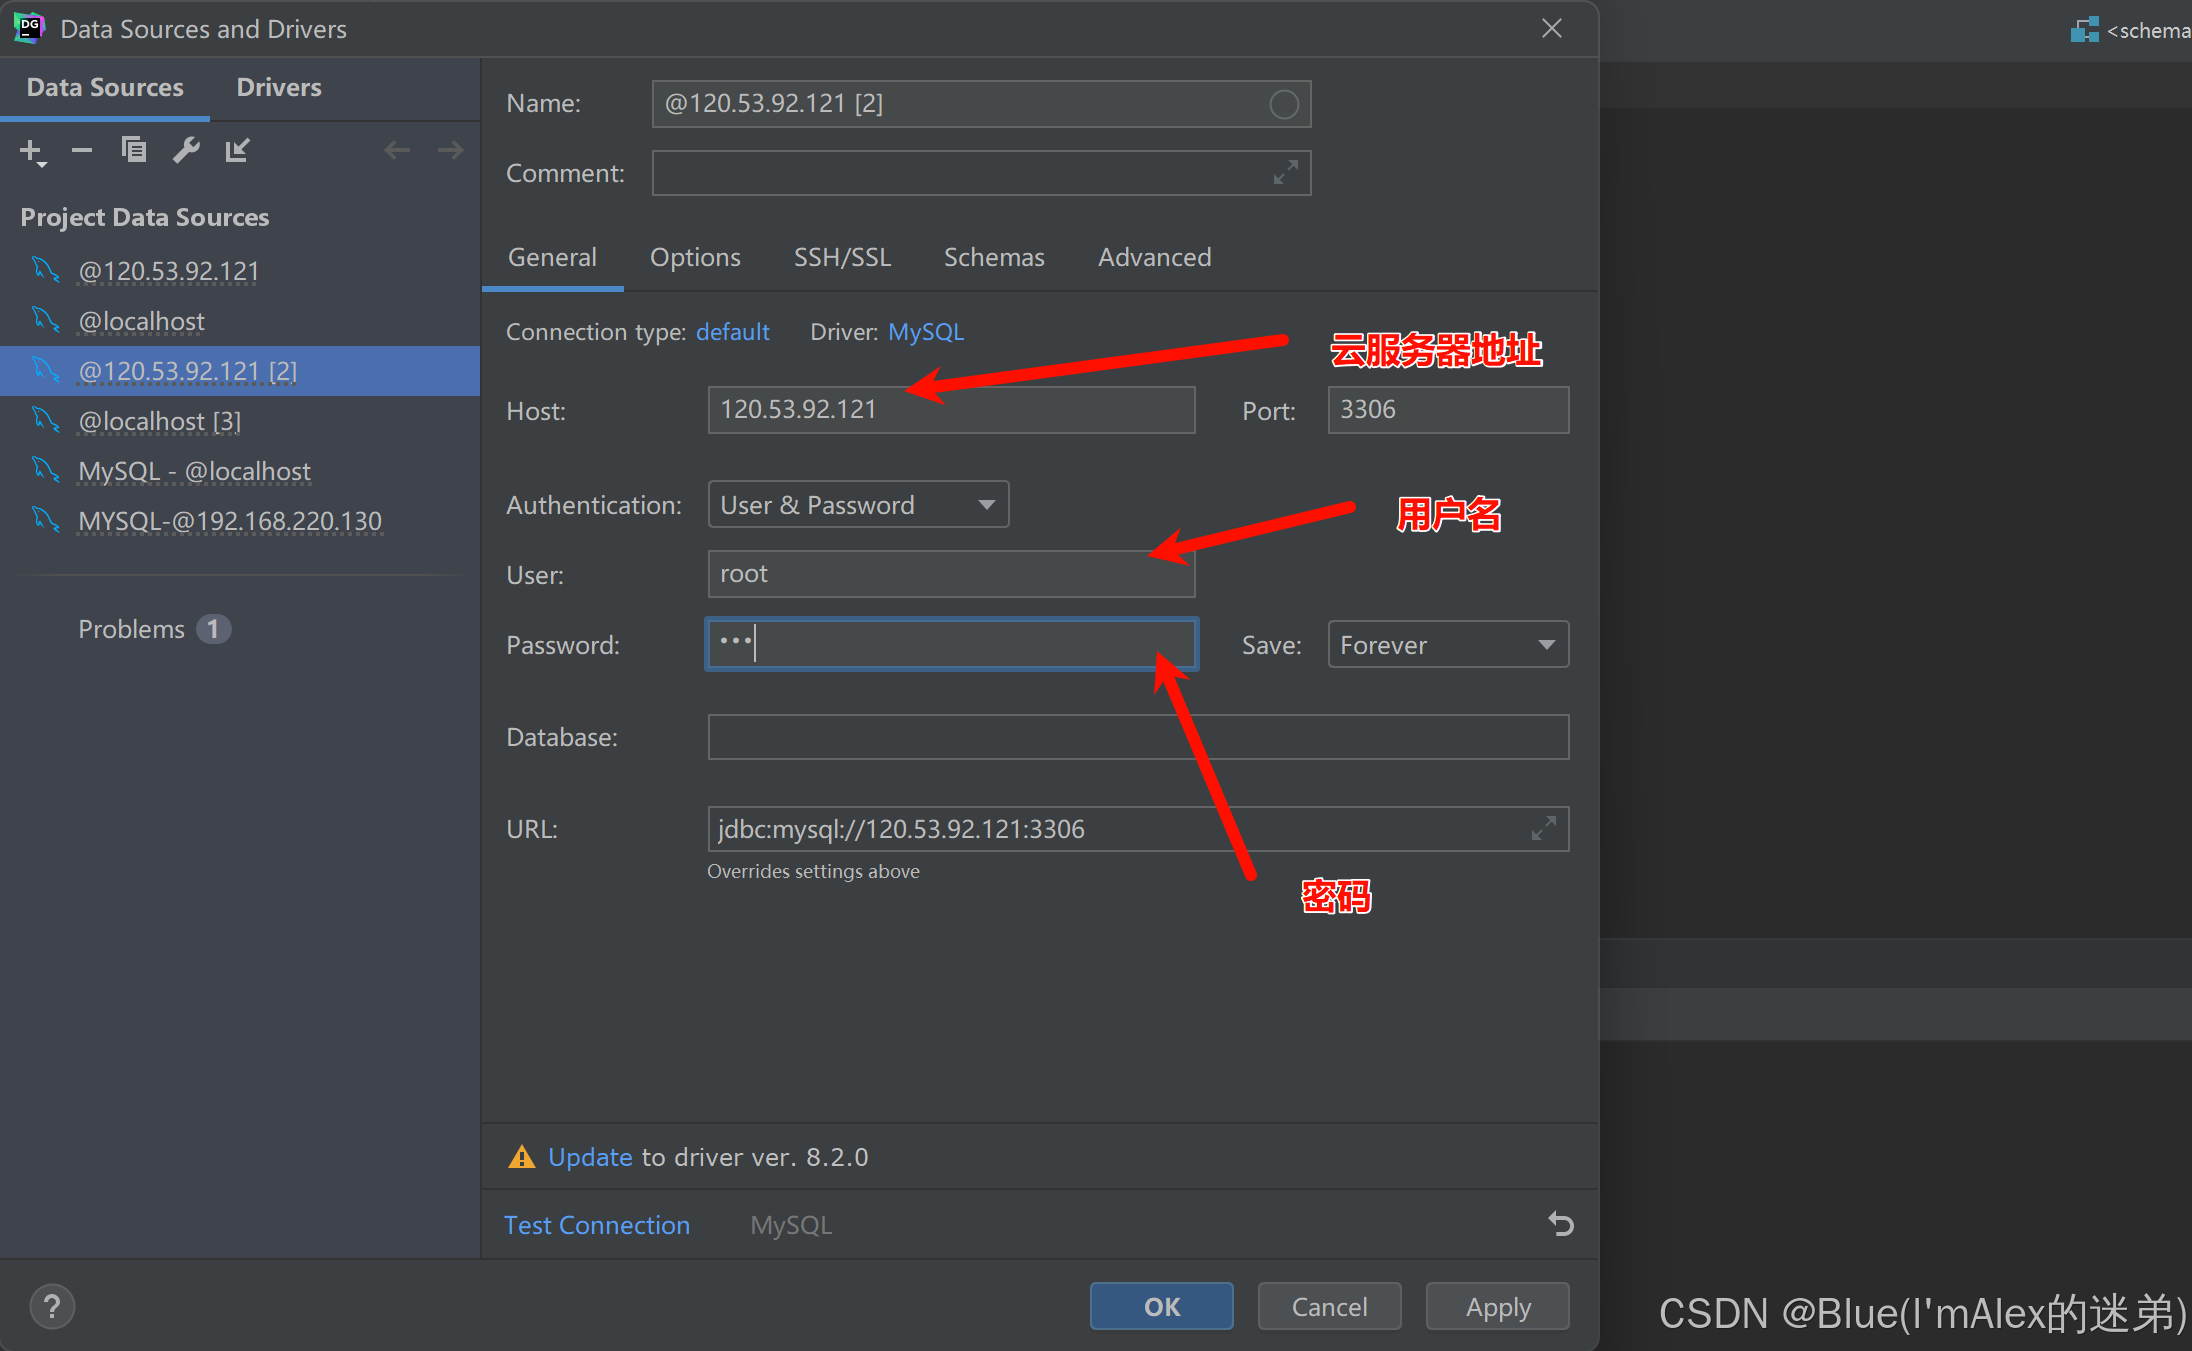2192x1351 pixels.
Task: Click the schema icon in the background window
Action: pyautogui.click(x=2085, y=30)
